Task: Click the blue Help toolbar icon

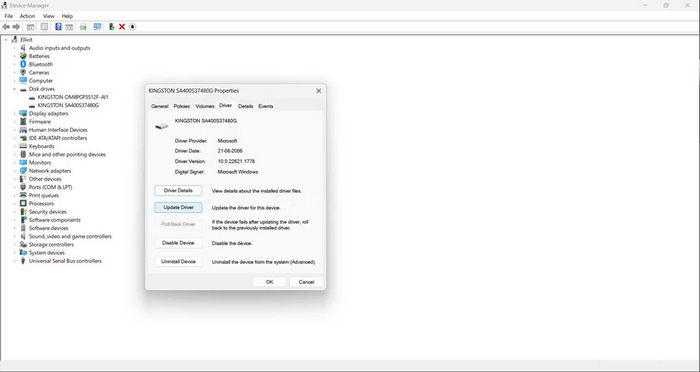Action: pyautogui.click(x=58, y=27)
